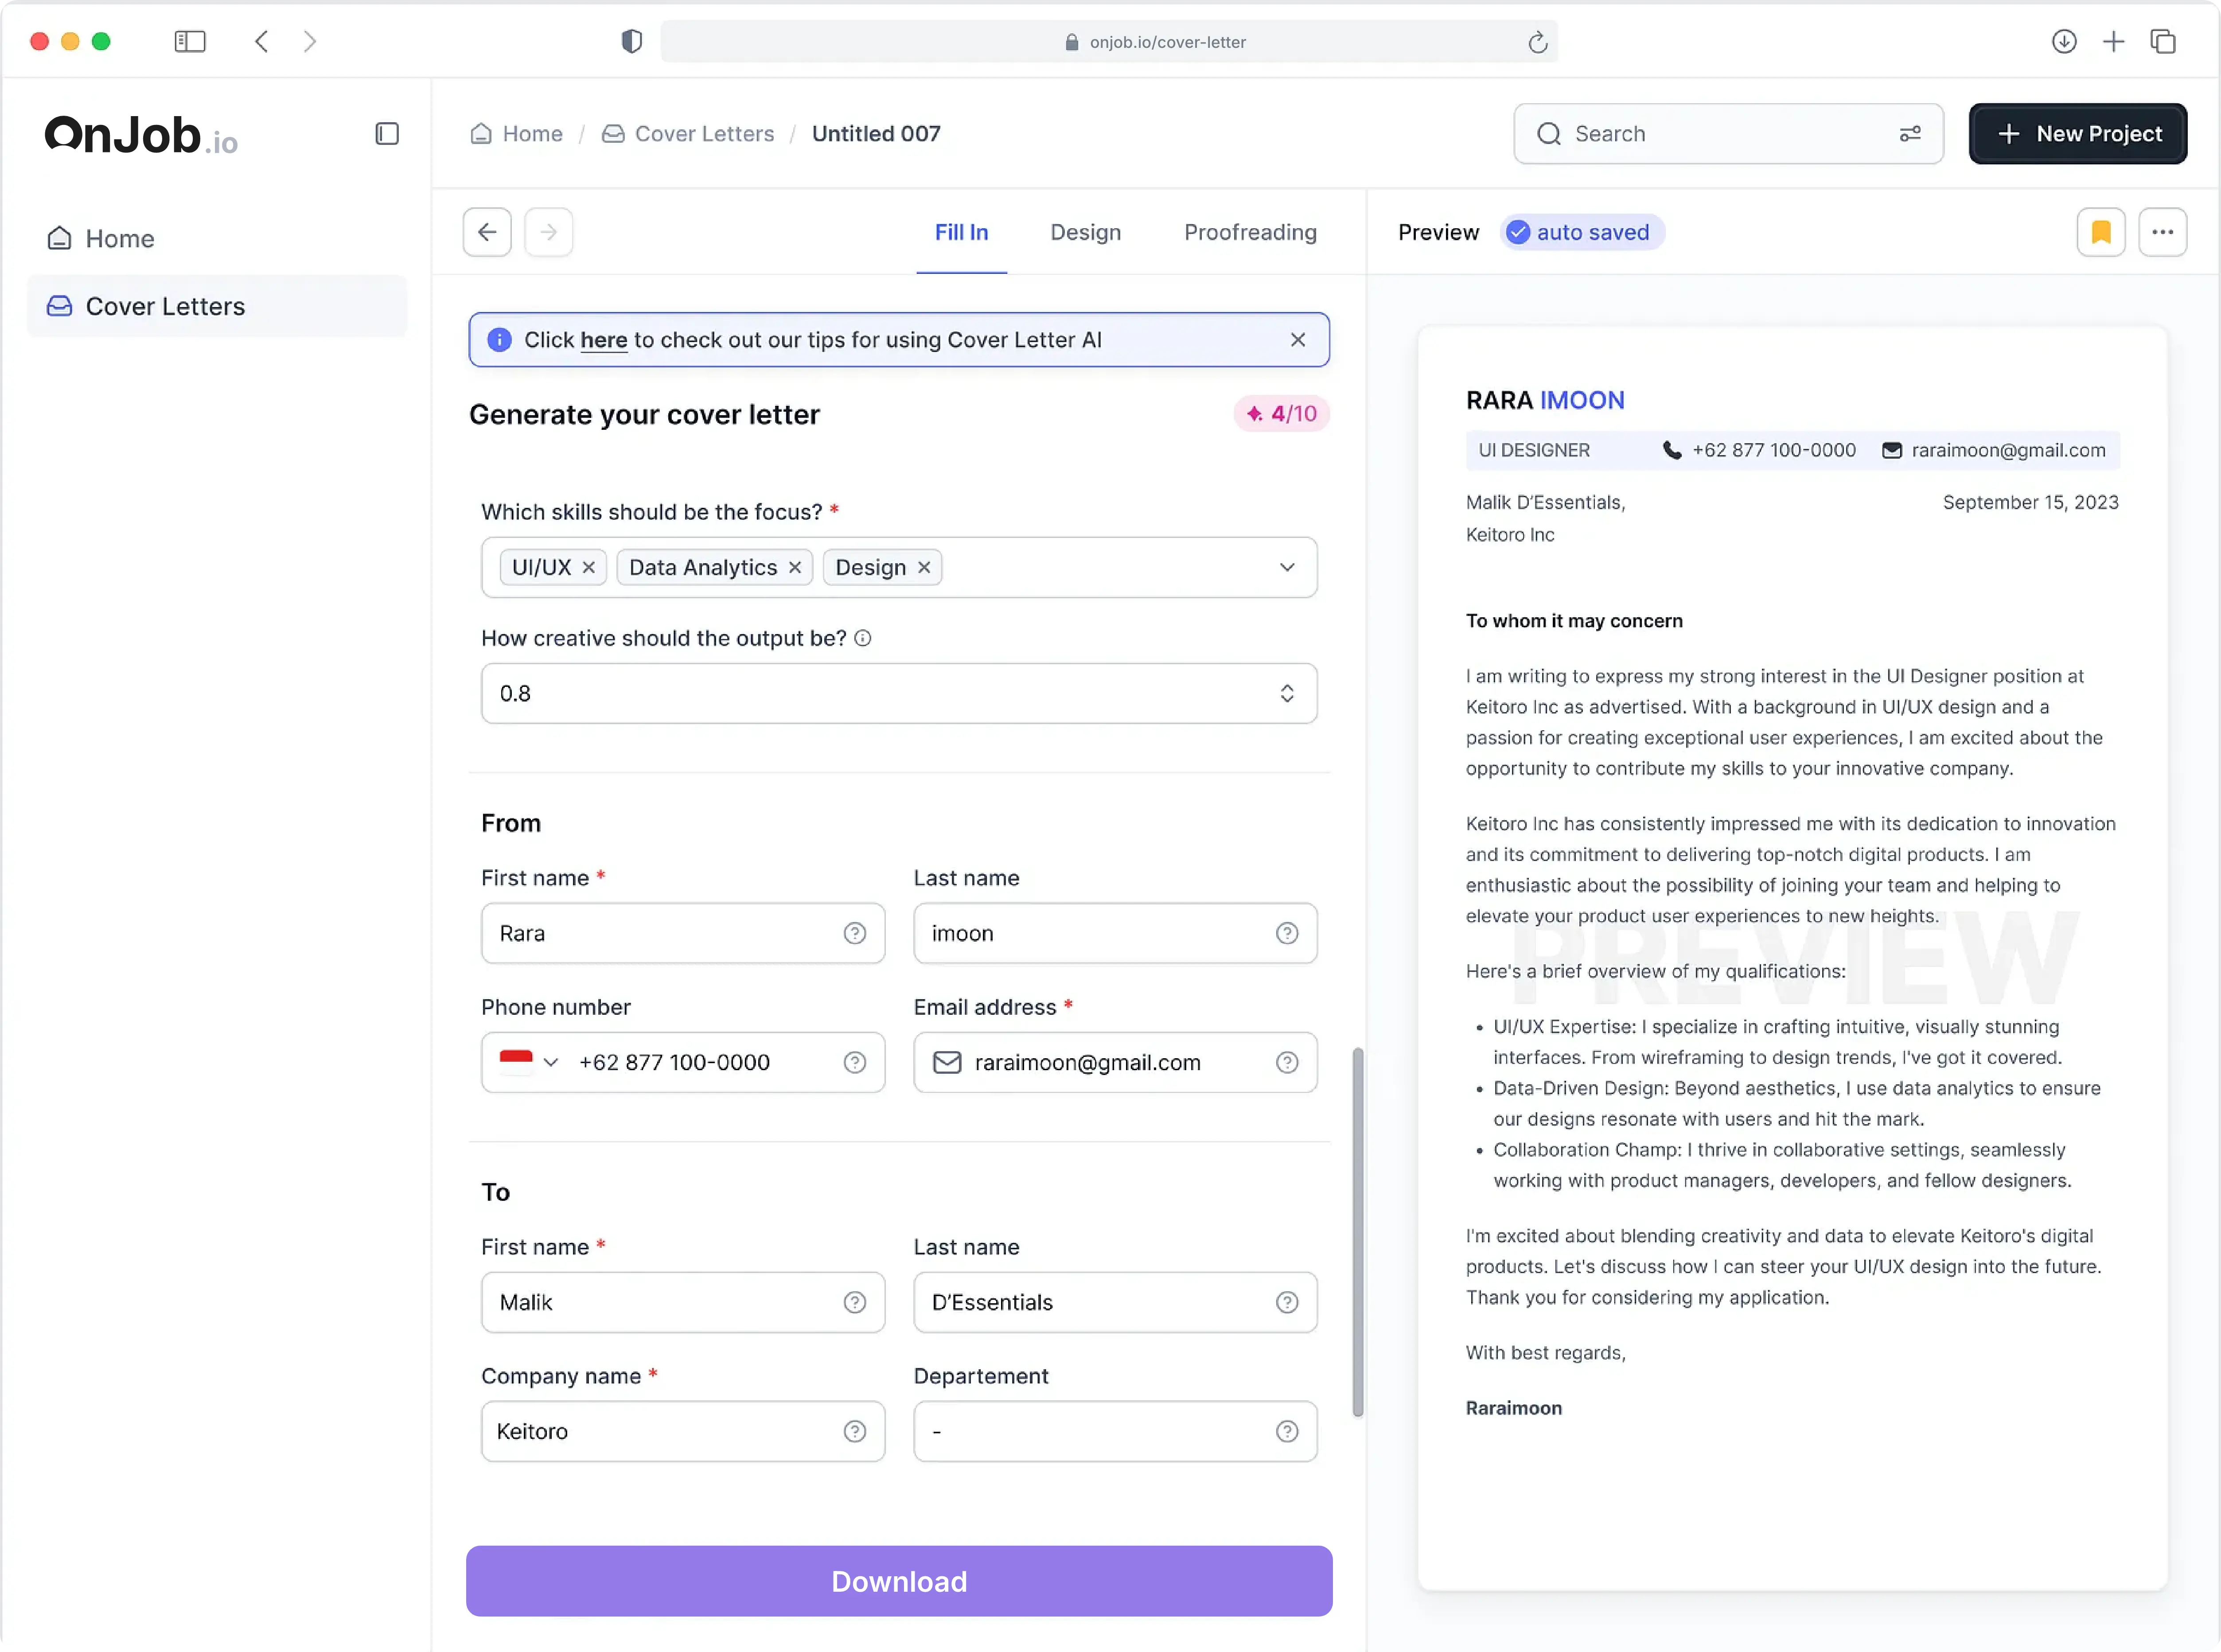
Task: Expand the skills focus dropdown
Action: (1287, 567)
